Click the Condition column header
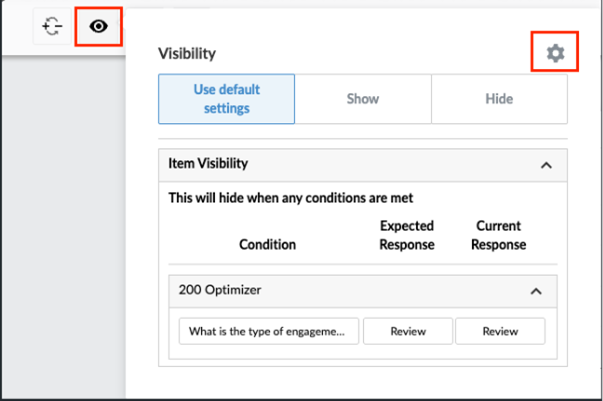Screen dimensions: 603x401 point(267,245)
